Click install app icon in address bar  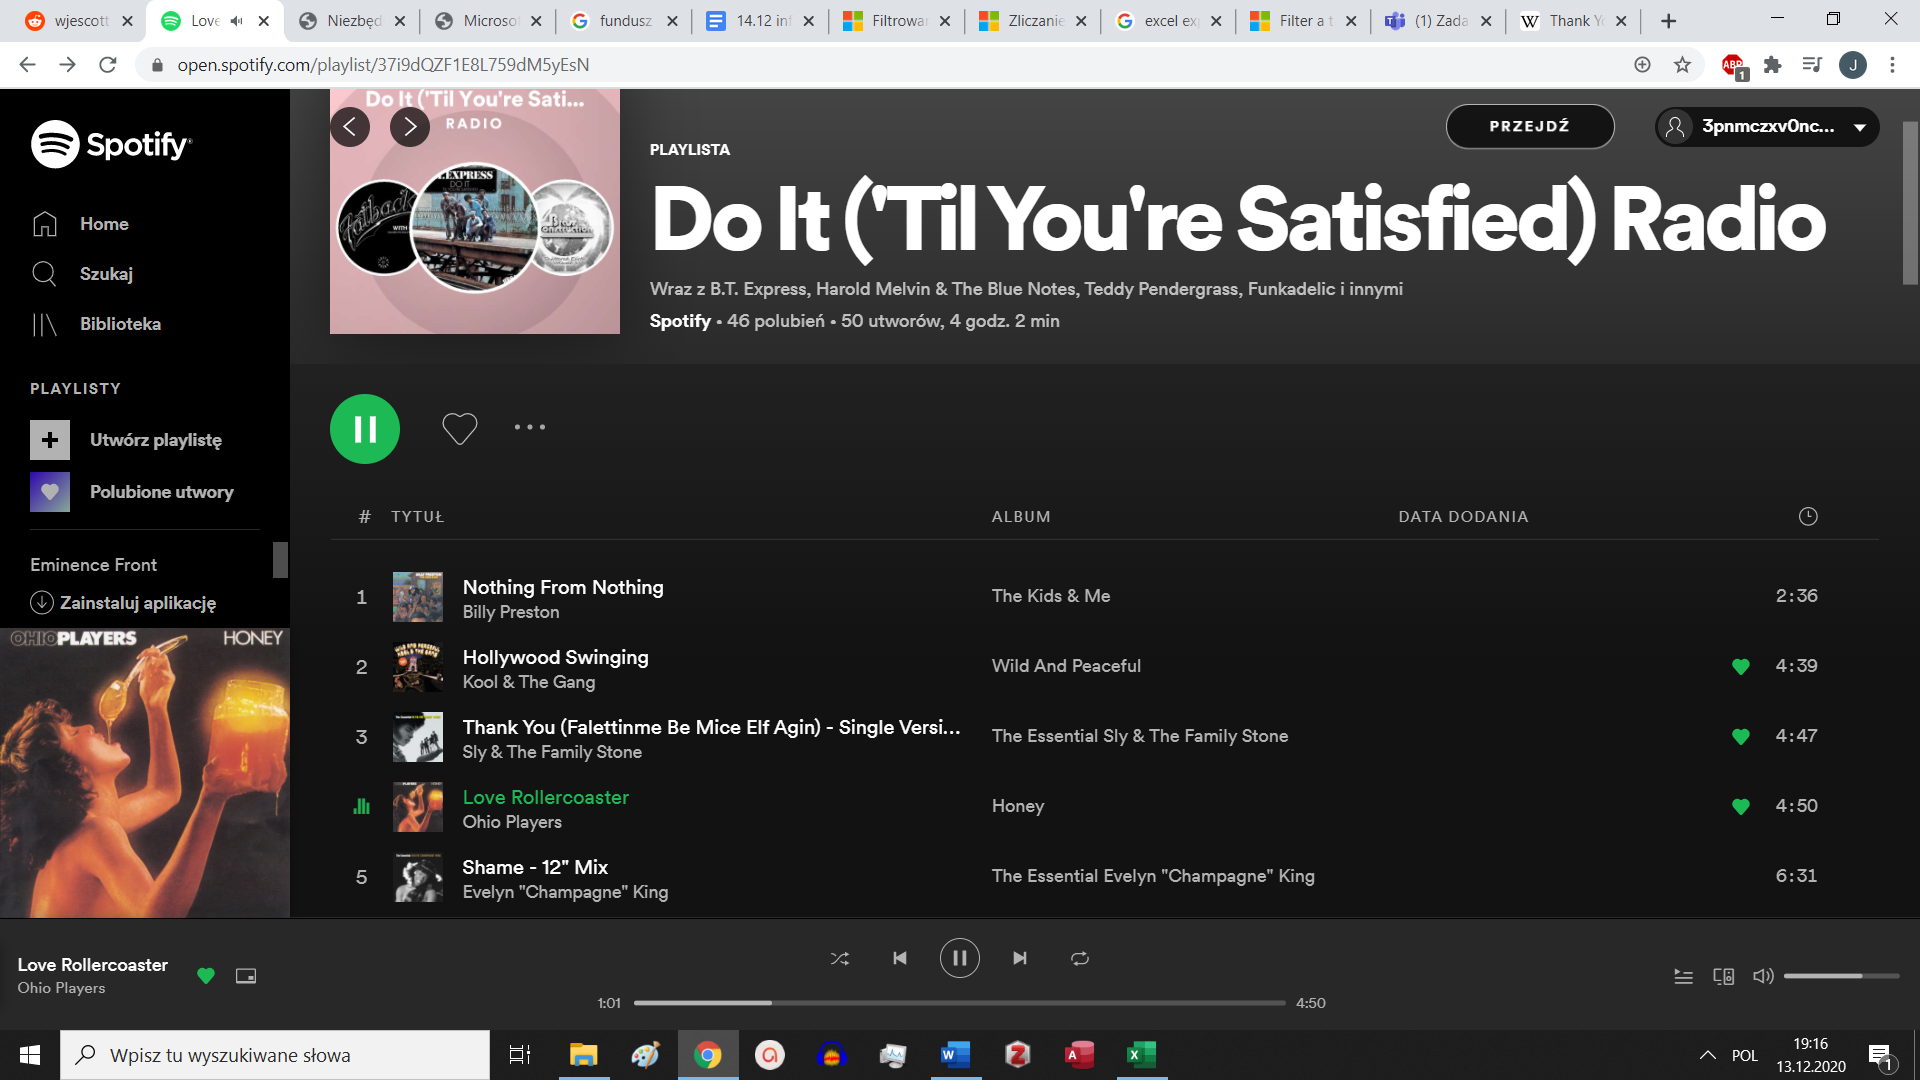(1642, 65)
